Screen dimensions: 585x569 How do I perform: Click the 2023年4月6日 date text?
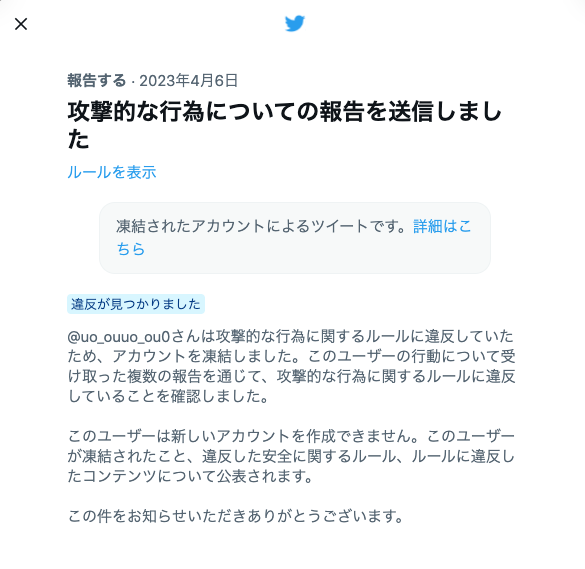[188, 81]
